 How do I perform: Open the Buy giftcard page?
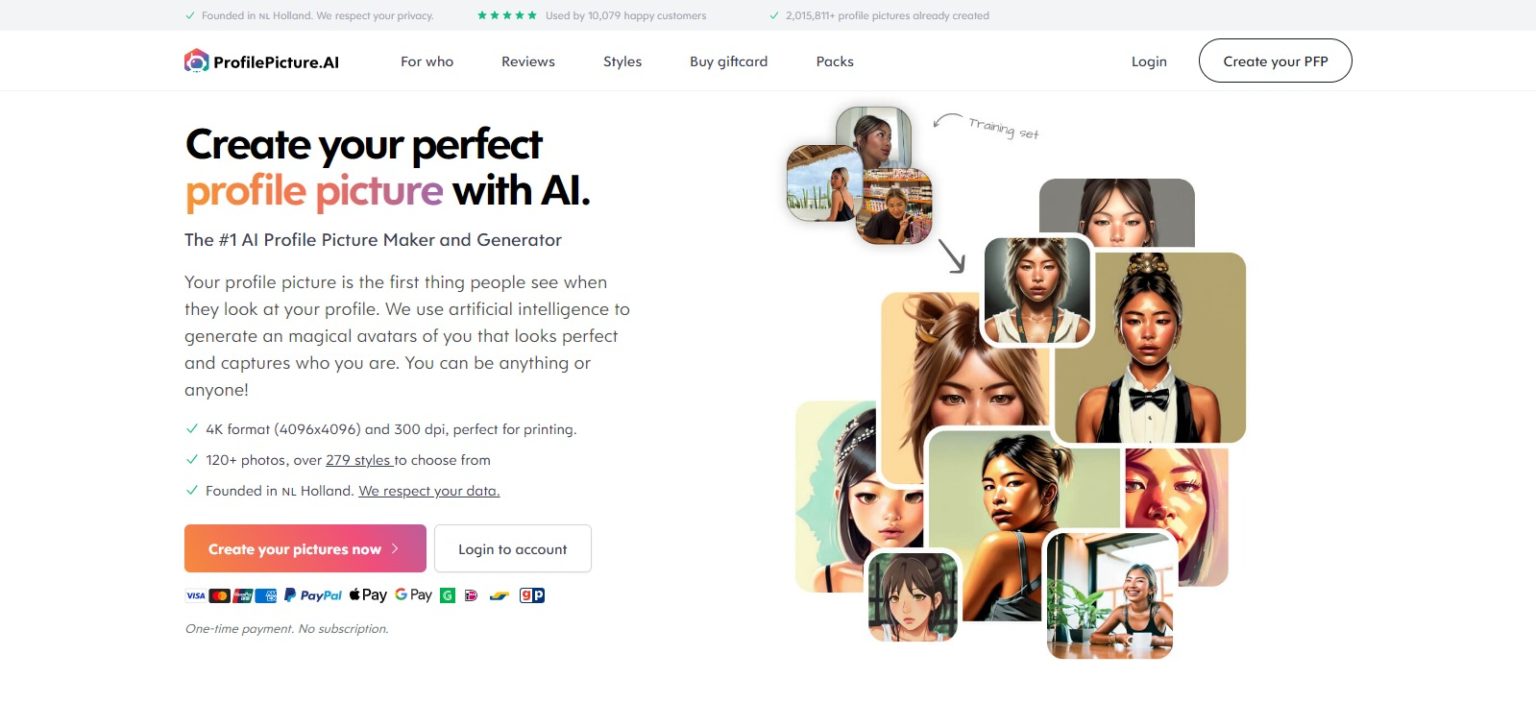(729, 61)
